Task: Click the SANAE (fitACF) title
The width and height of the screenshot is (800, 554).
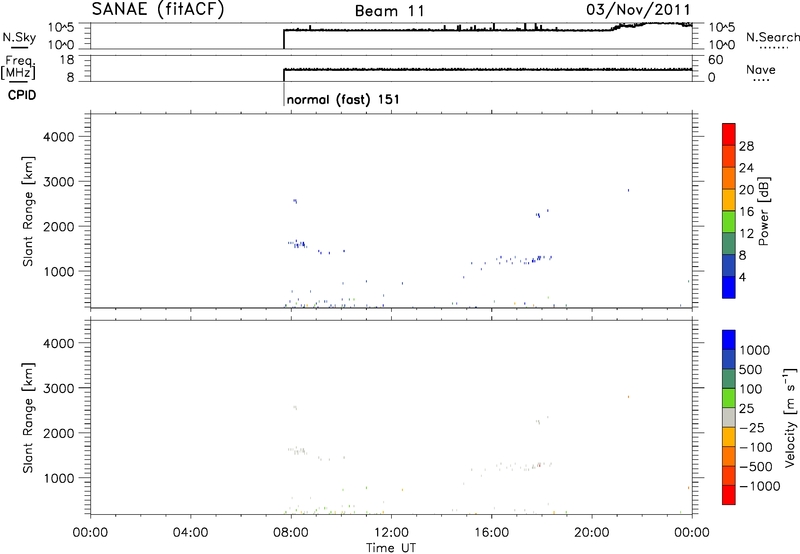Action: tap(158, 9)
